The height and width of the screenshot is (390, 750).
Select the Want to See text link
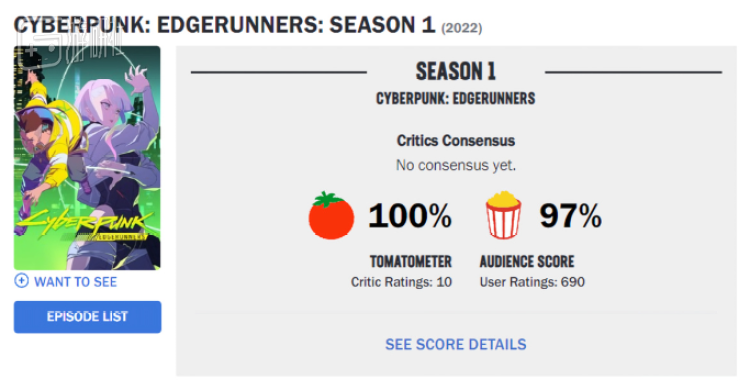pos(76,282)
